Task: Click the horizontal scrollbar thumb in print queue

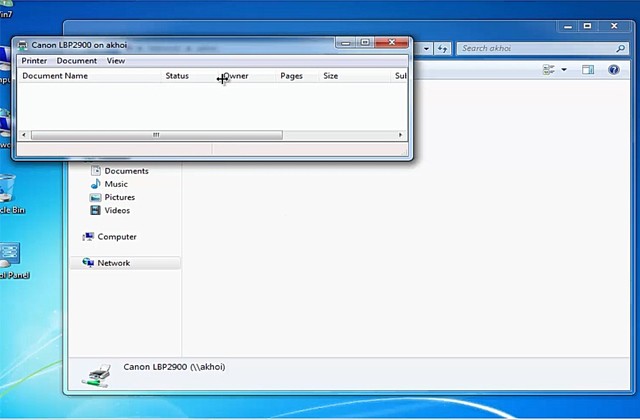Action: pos(157,135)
